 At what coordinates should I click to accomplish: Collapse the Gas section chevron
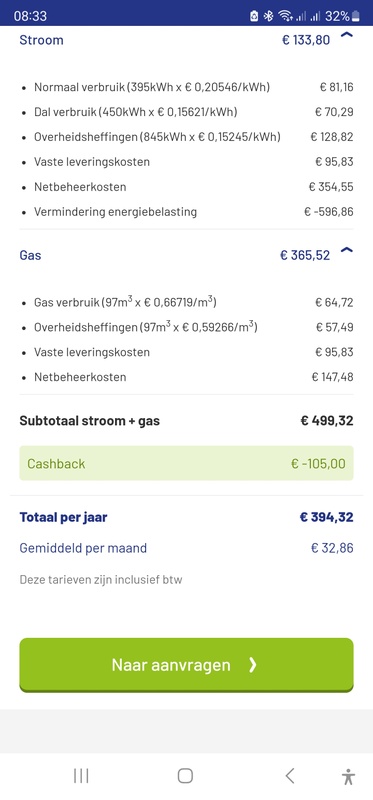point(346,250)
